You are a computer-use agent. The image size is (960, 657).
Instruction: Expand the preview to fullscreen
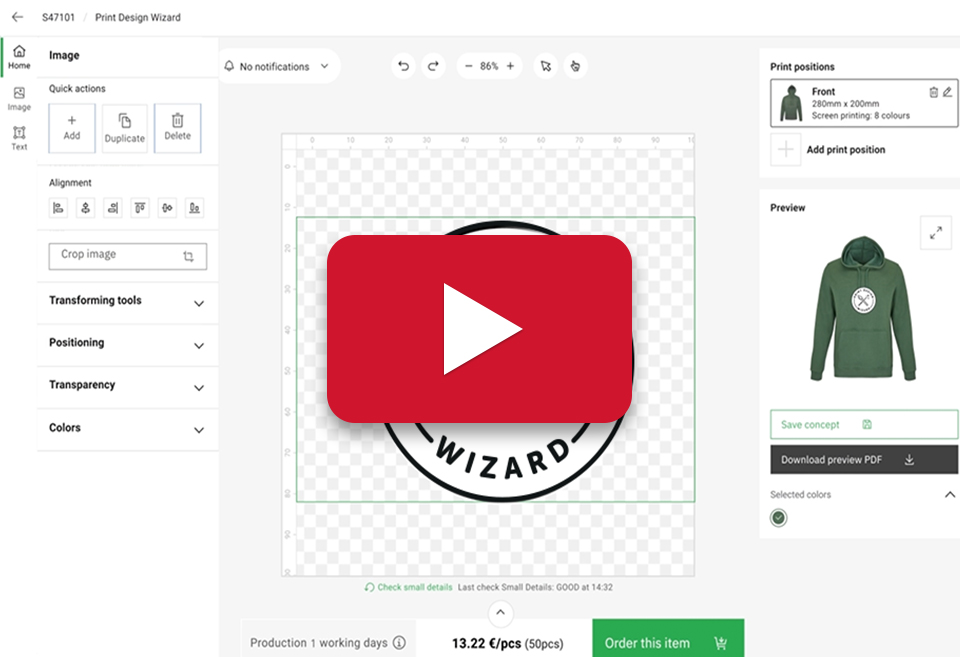936,233
